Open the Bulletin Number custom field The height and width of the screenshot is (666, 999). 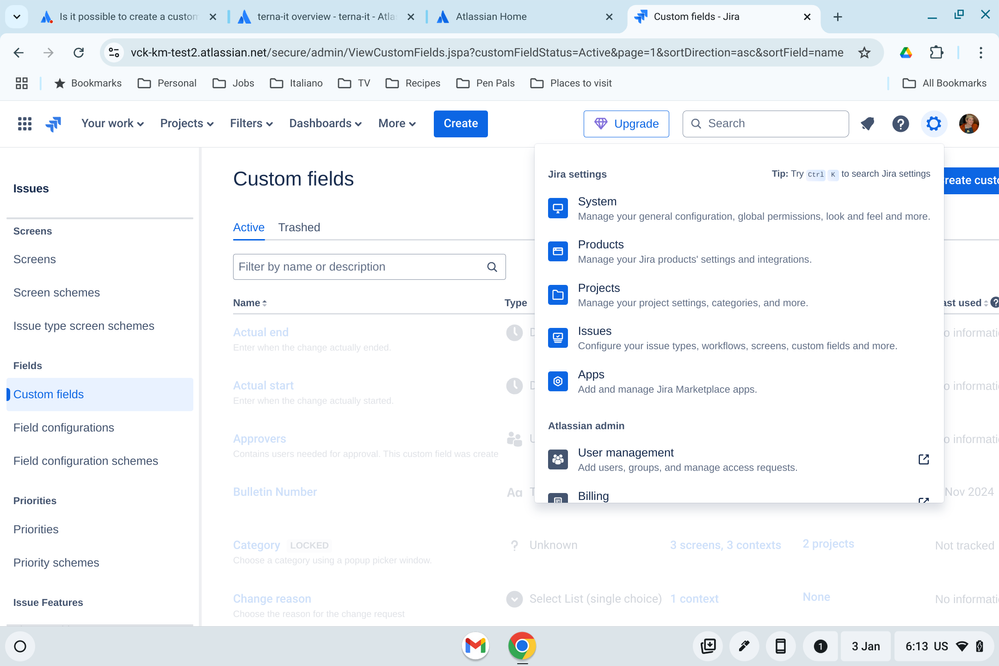point(275,492)
